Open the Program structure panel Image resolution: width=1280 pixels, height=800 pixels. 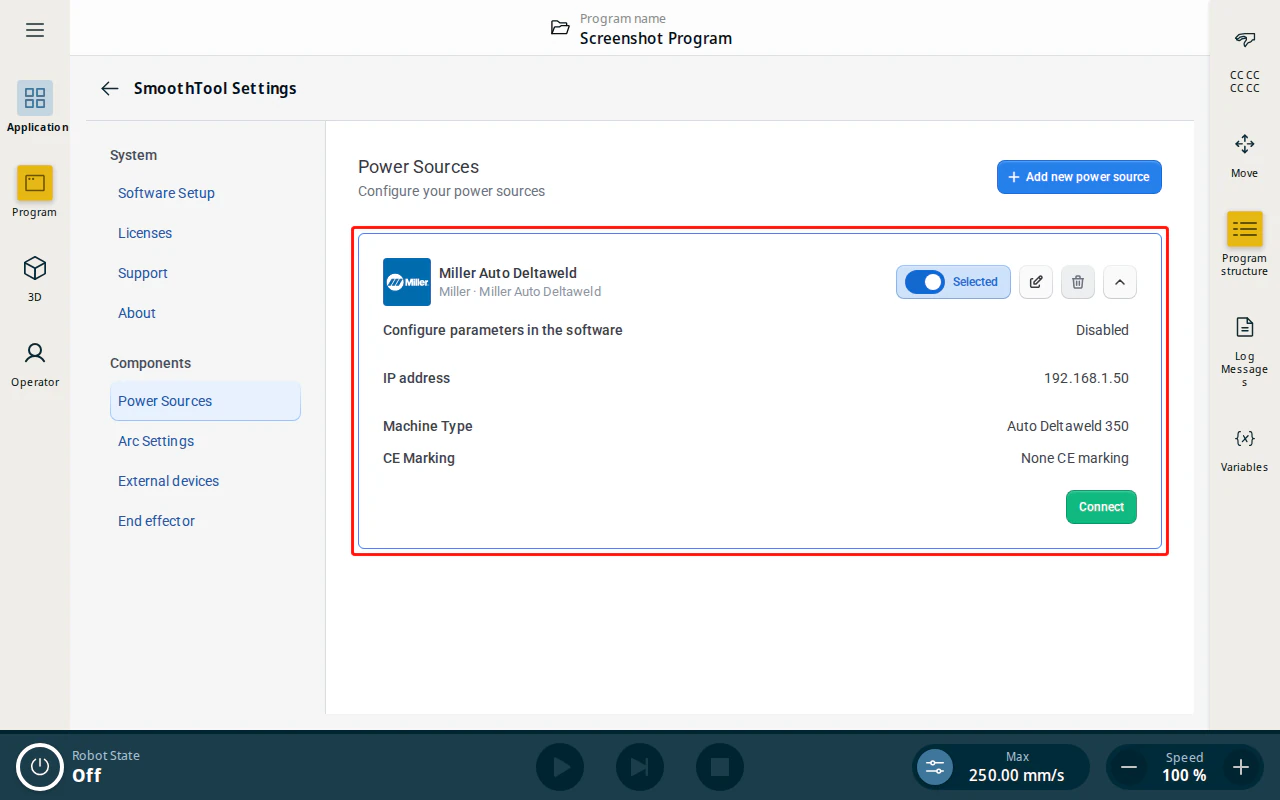(1245, 244)
